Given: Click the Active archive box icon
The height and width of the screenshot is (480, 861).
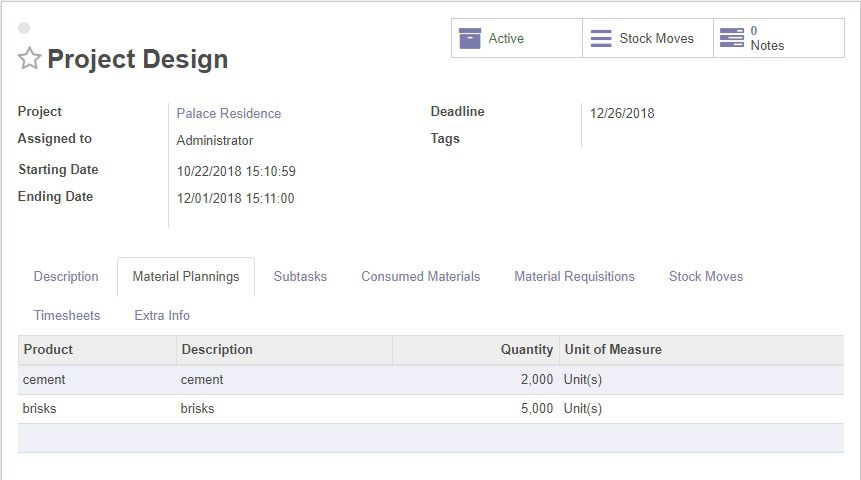Looking at the screenshot, I should [x=470, y=38].
